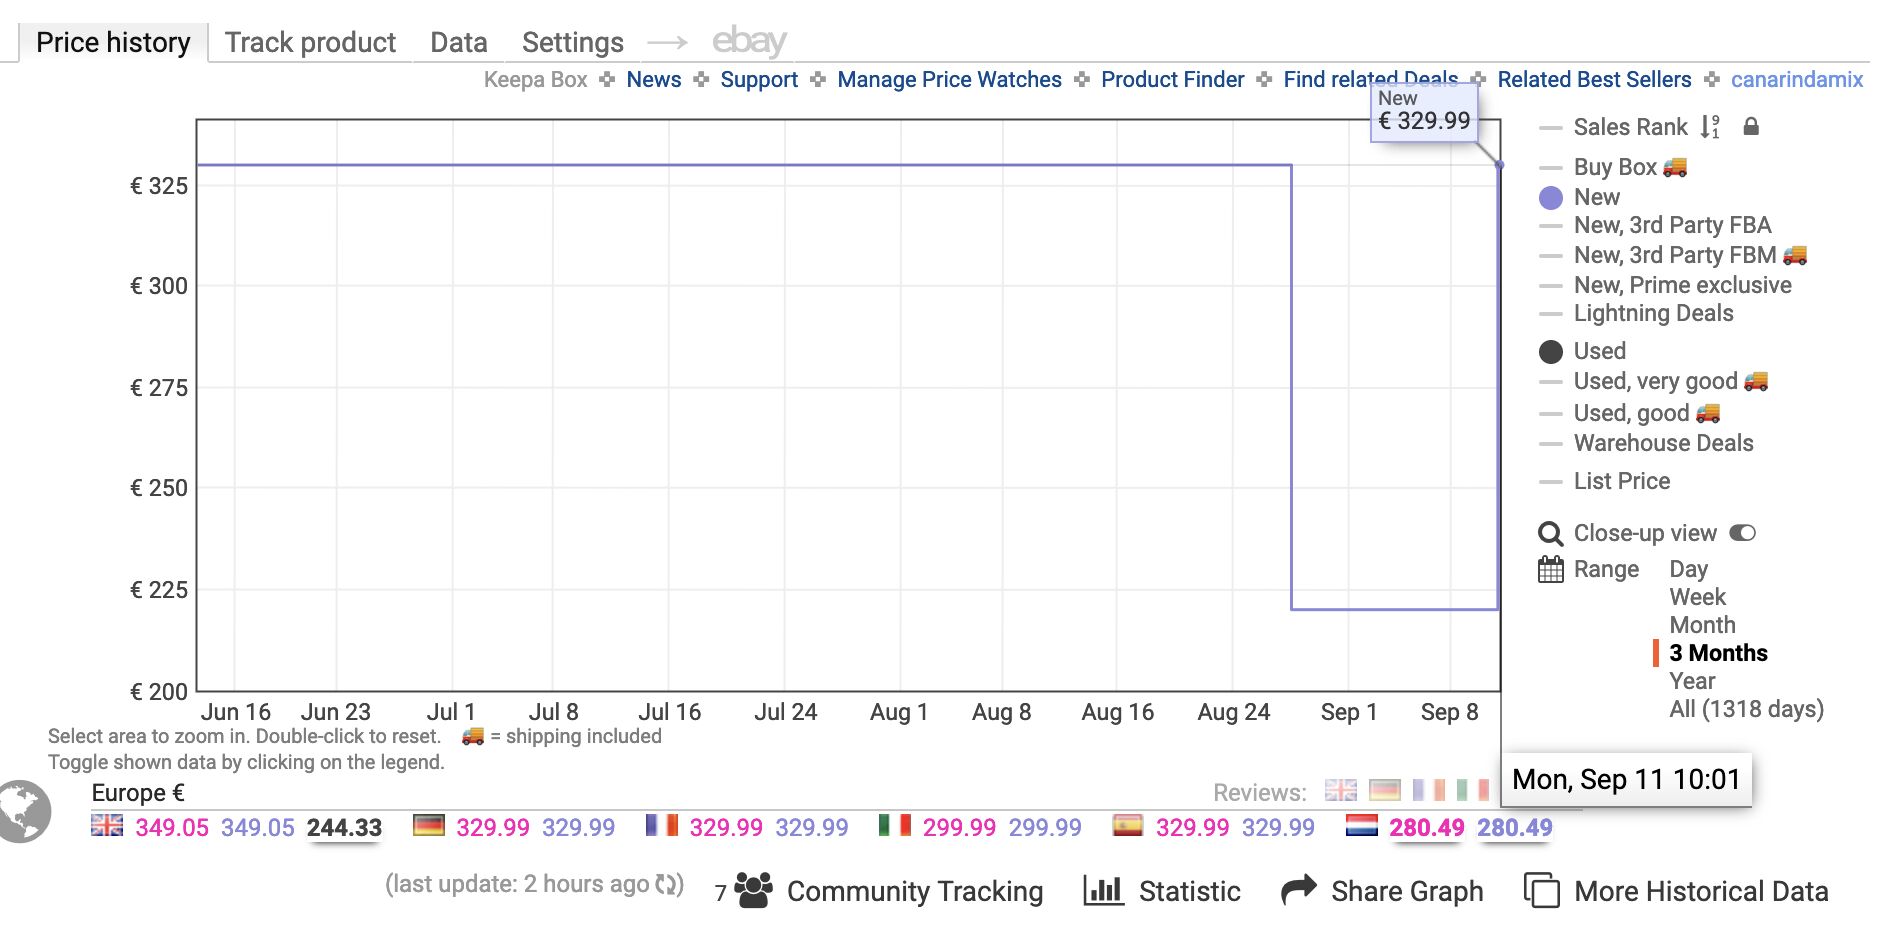Screen dimensions: 1888x936
Task: Click the Product Finder link
Action: coord(1172,79)
